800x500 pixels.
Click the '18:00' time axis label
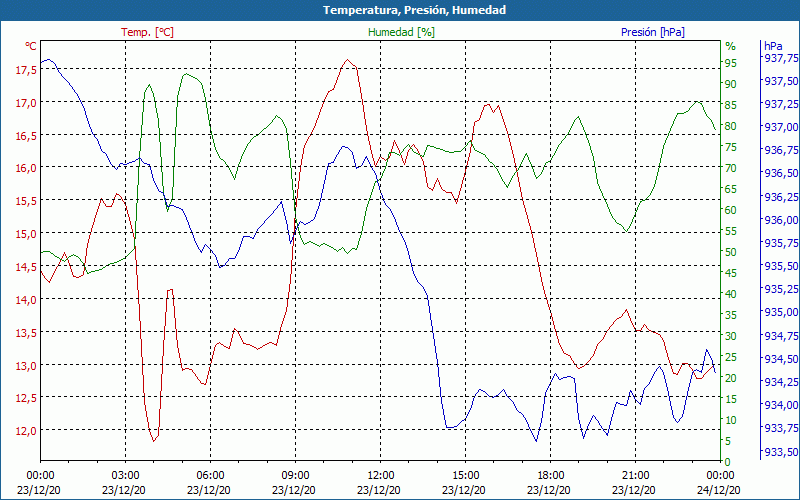[551, 476]
